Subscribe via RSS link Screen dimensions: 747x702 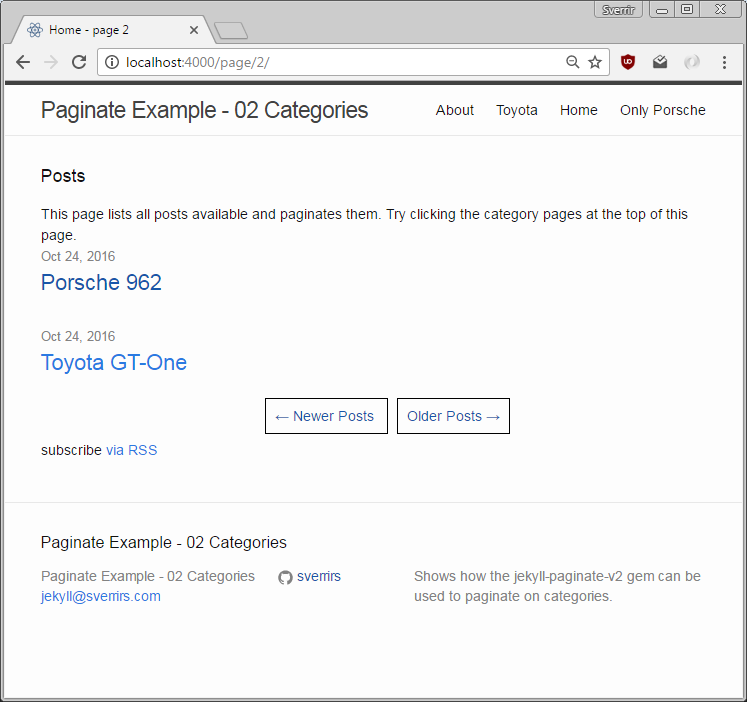(x=131, y=450)
